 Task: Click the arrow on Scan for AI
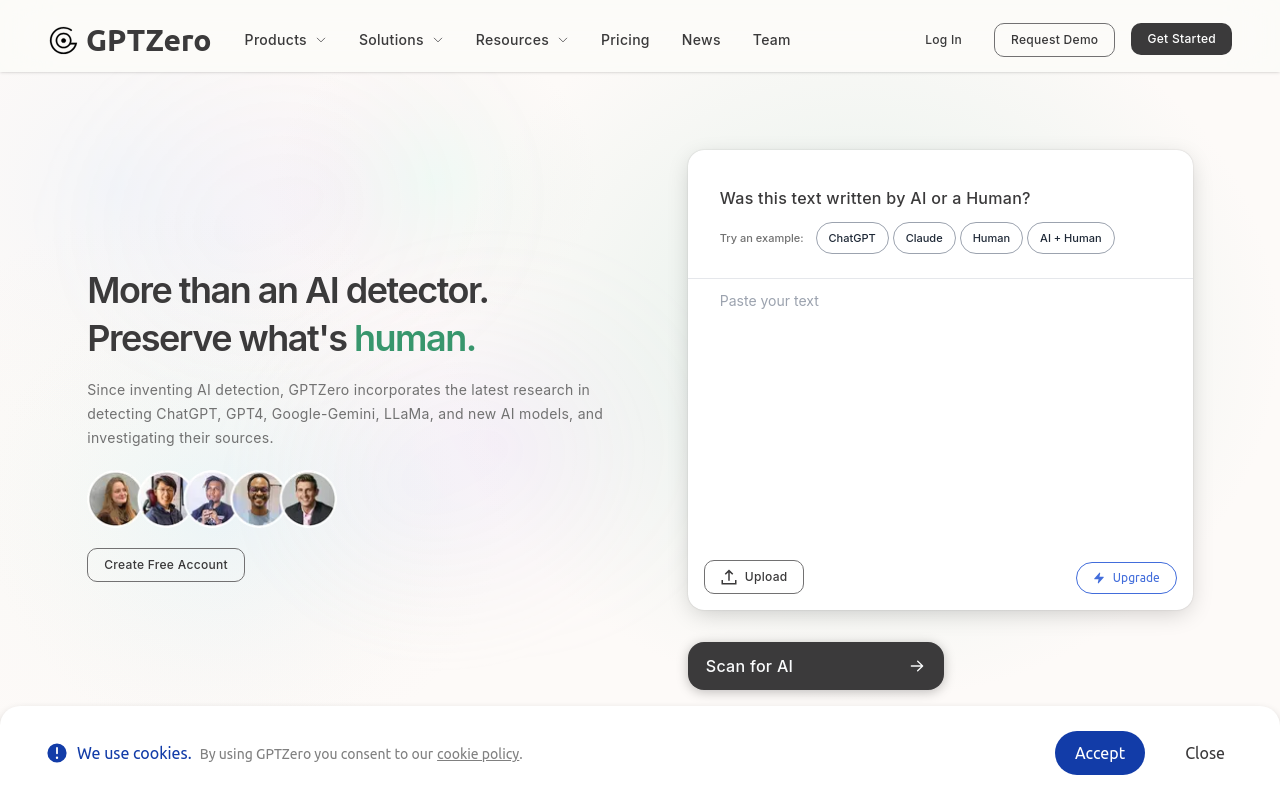pos(917,666)
